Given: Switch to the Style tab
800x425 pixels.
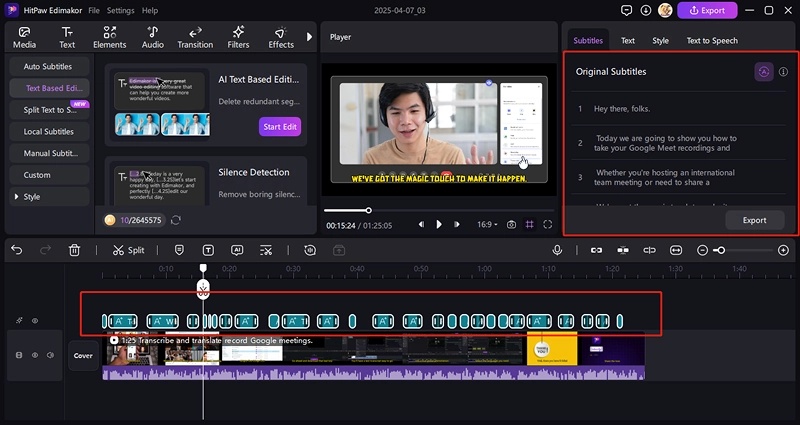Looking at the screenshot, I should coord(660,40).
